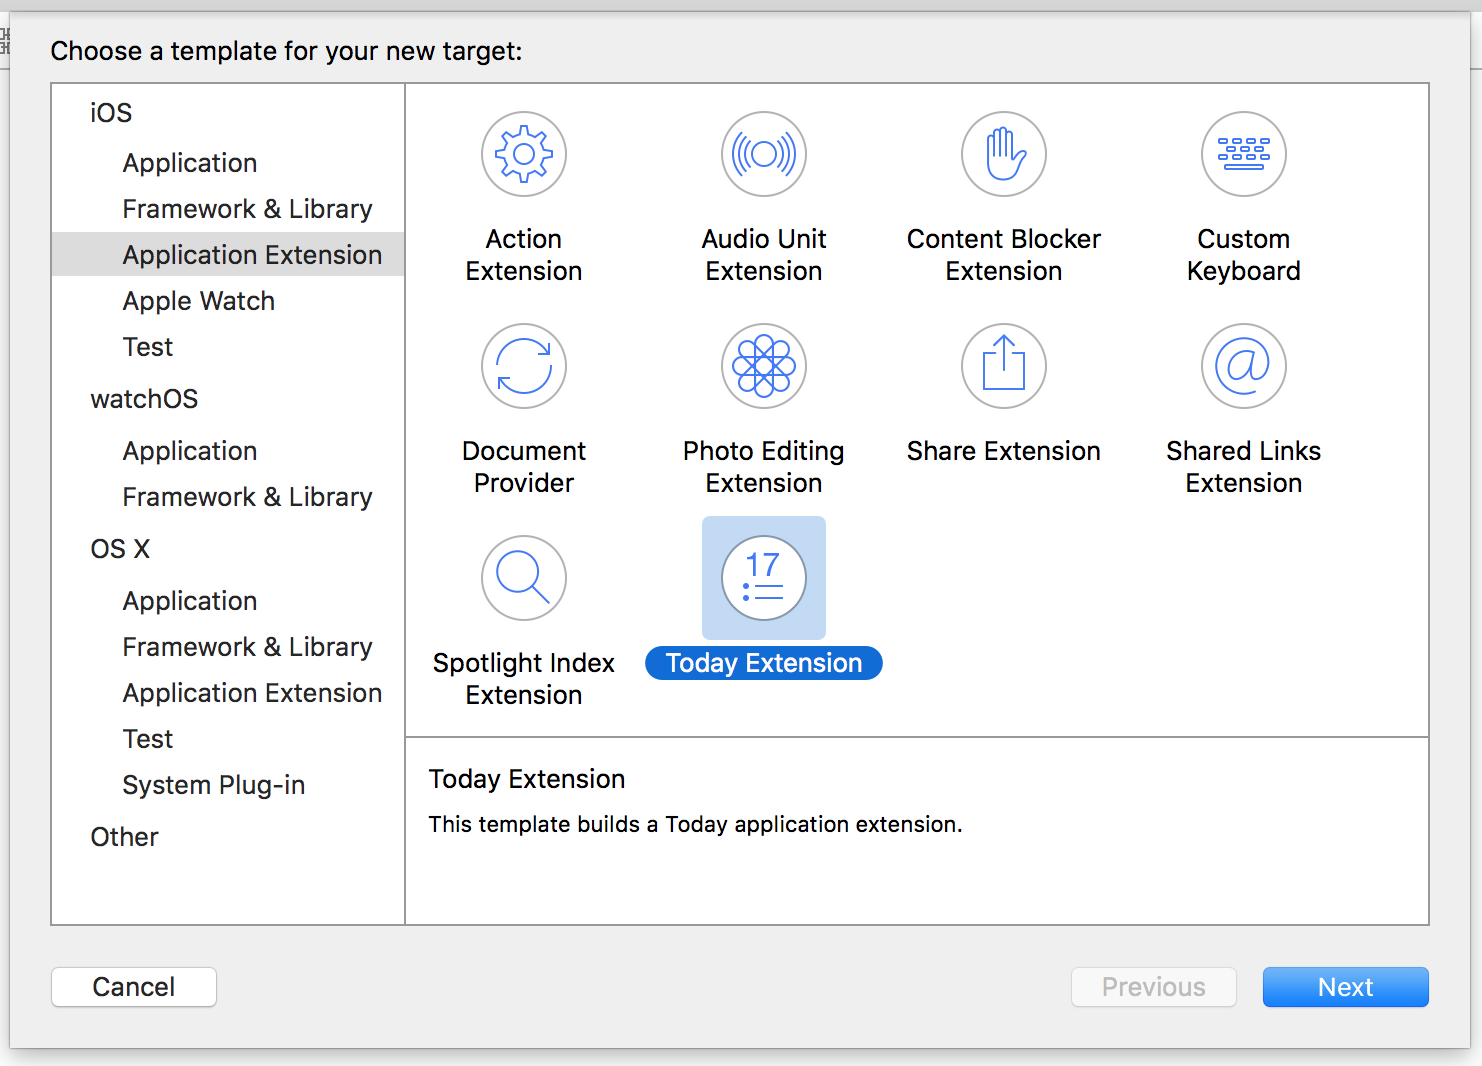Select iOS Test category in sidebar
Image resolution: width=1482 pixels, height=1066 pixels.
coord(148,347)
